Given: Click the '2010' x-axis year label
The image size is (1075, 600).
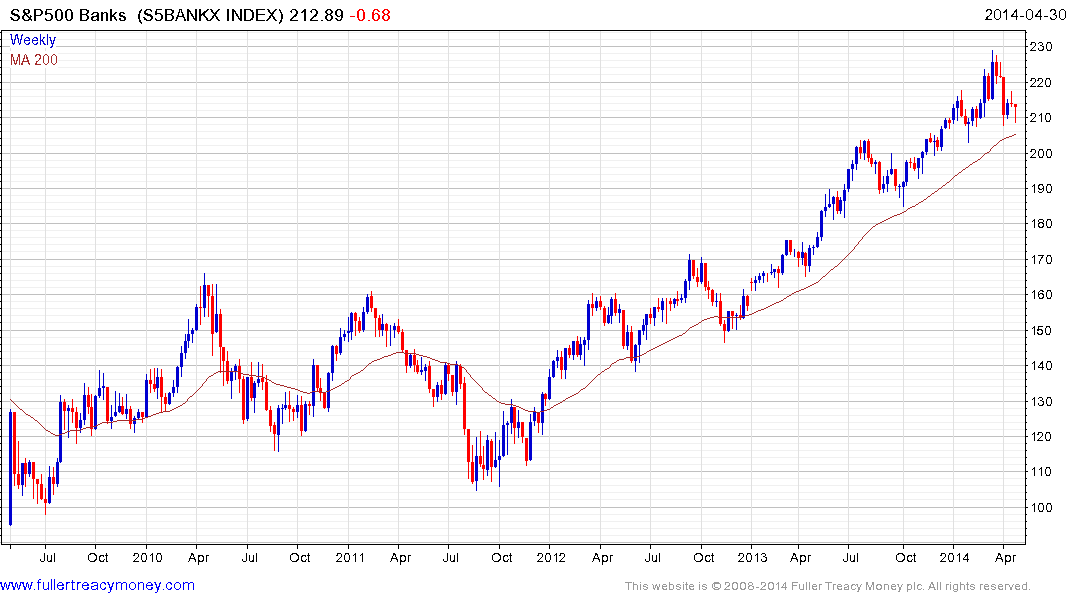Looking at the screenshot, I should pos(147,557).
